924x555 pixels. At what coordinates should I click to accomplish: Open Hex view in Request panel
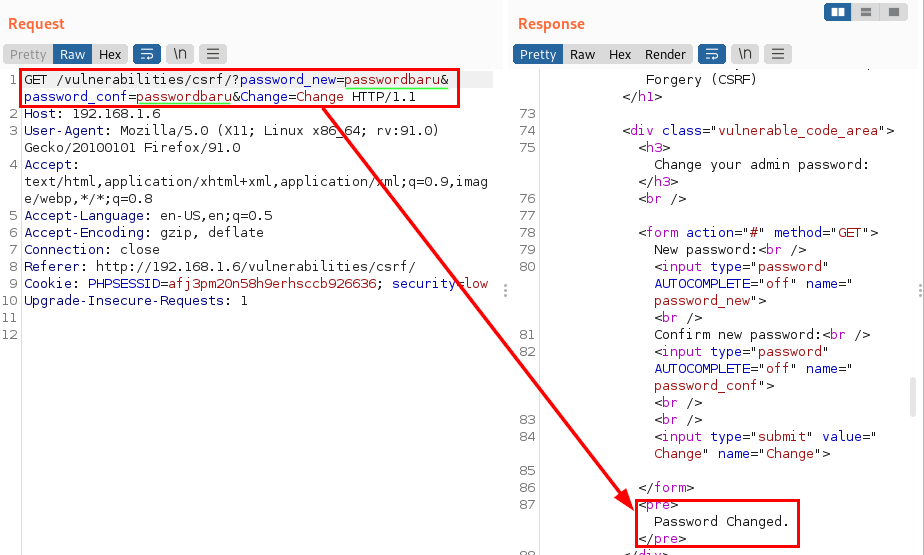(110, 54)
